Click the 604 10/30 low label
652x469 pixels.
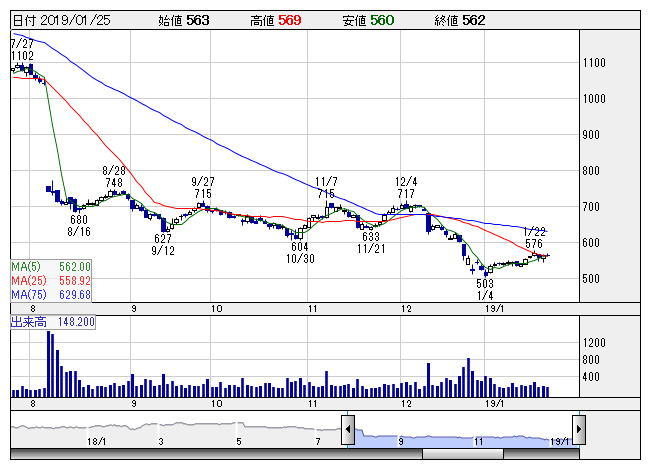click(300, 252)
